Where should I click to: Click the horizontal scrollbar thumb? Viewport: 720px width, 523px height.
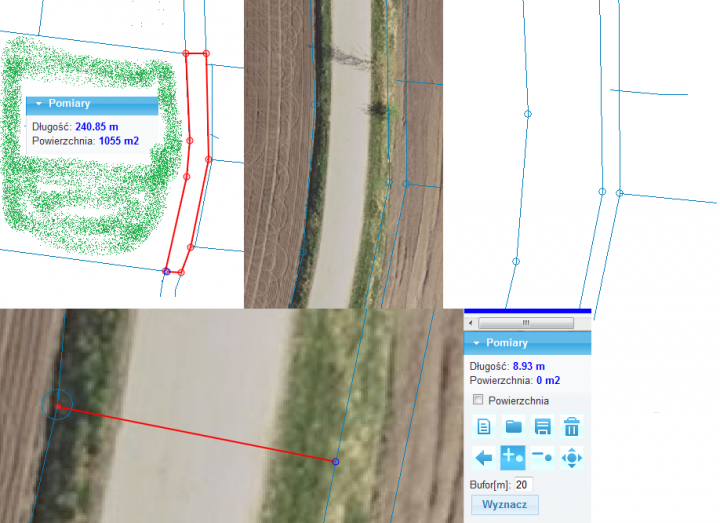(x=523, y=323)
